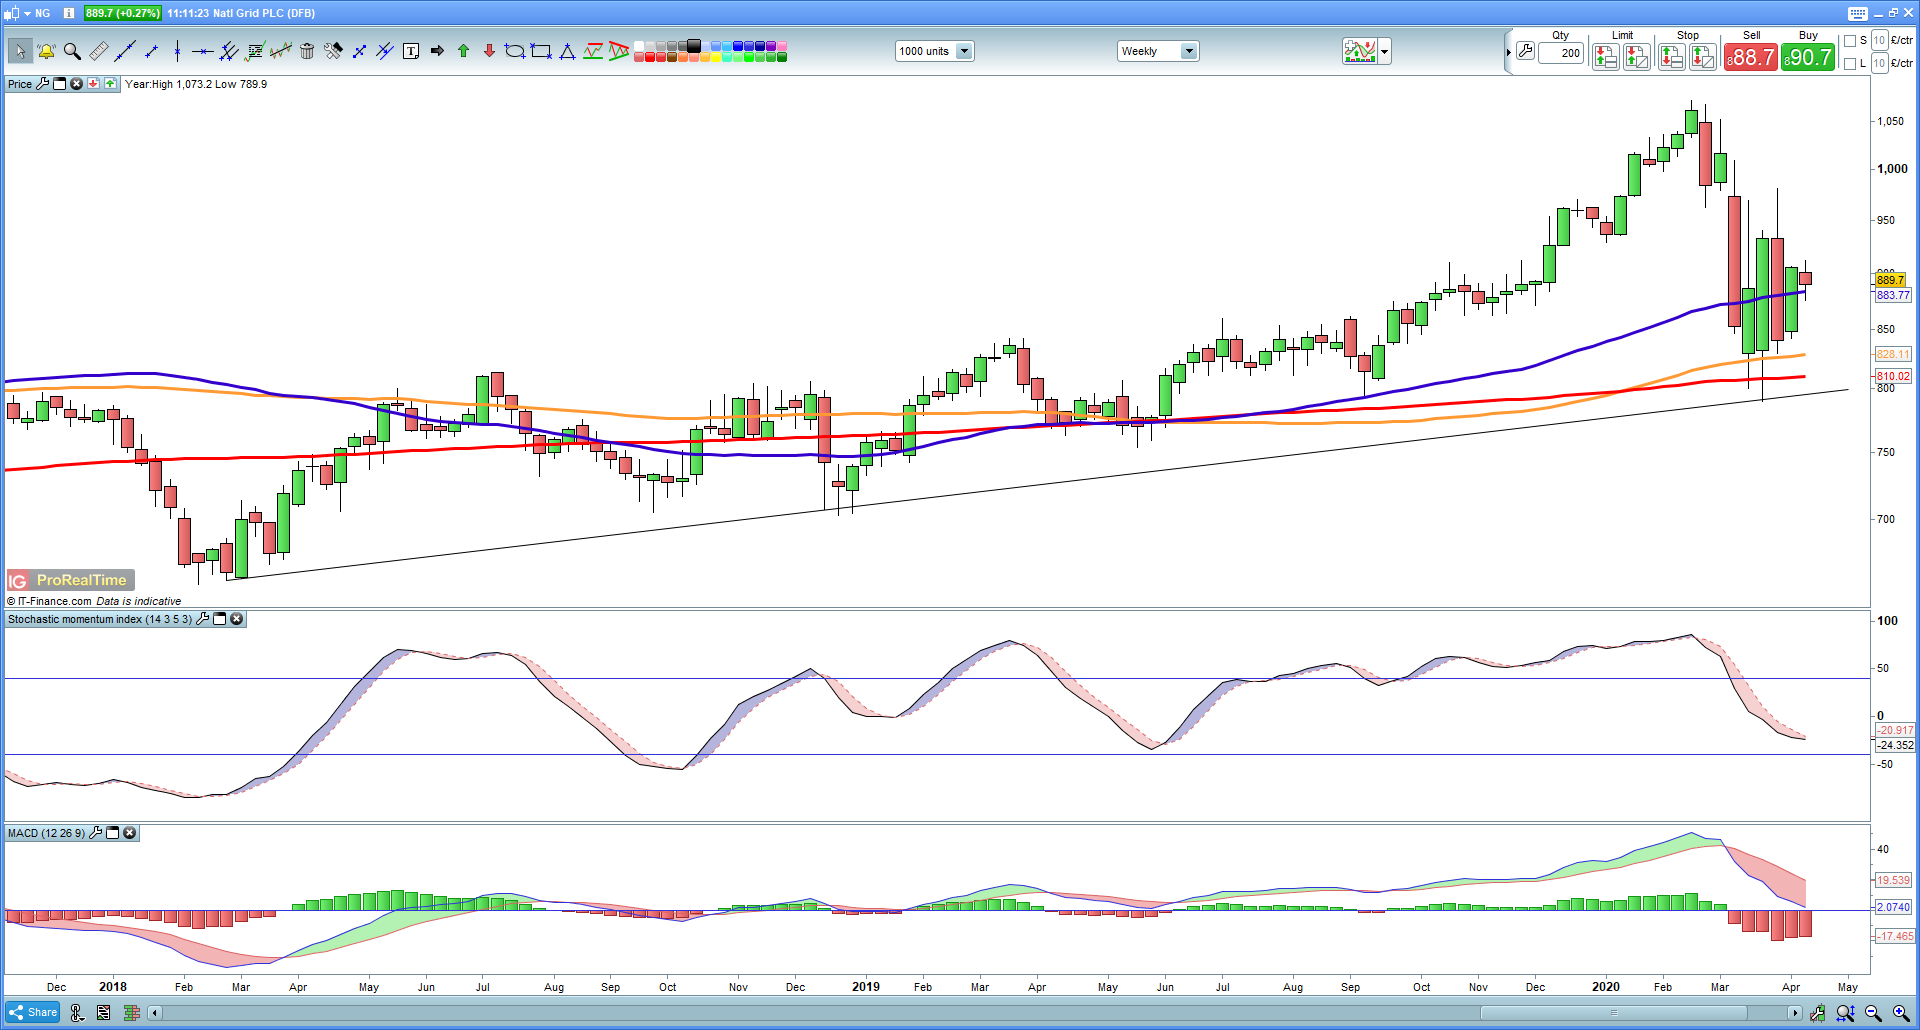Collapse the trading panel arrow
This screenshot has width=1920, height=1030.
click(x=1509, y=52)
